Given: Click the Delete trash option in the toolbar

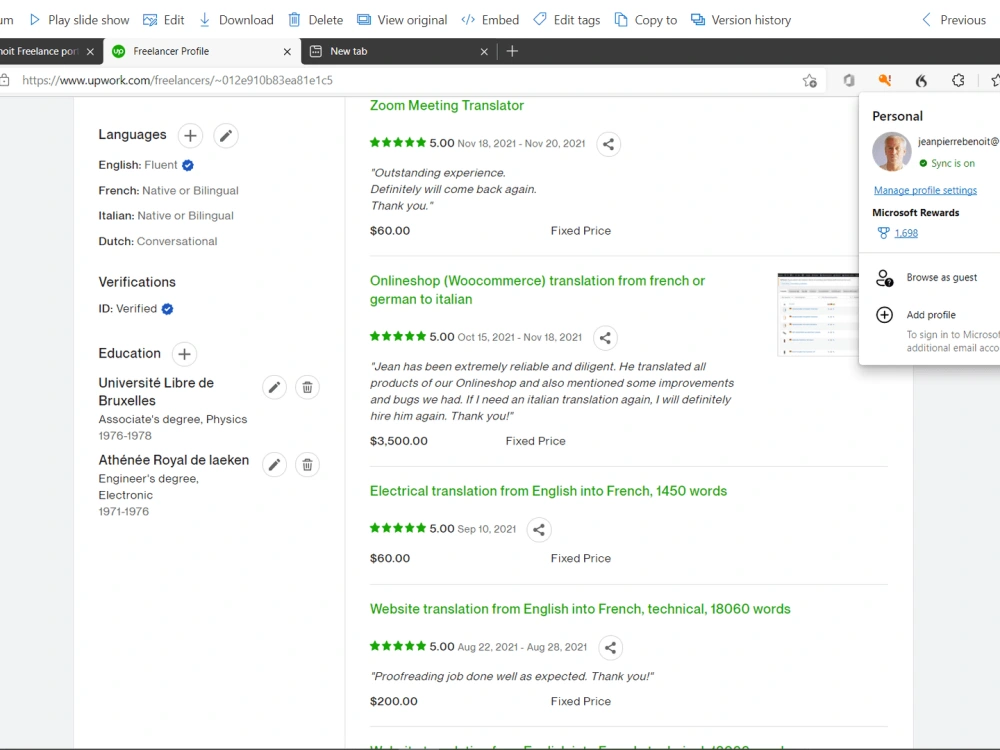Looking at the screenshot, I should pos(316,20).
